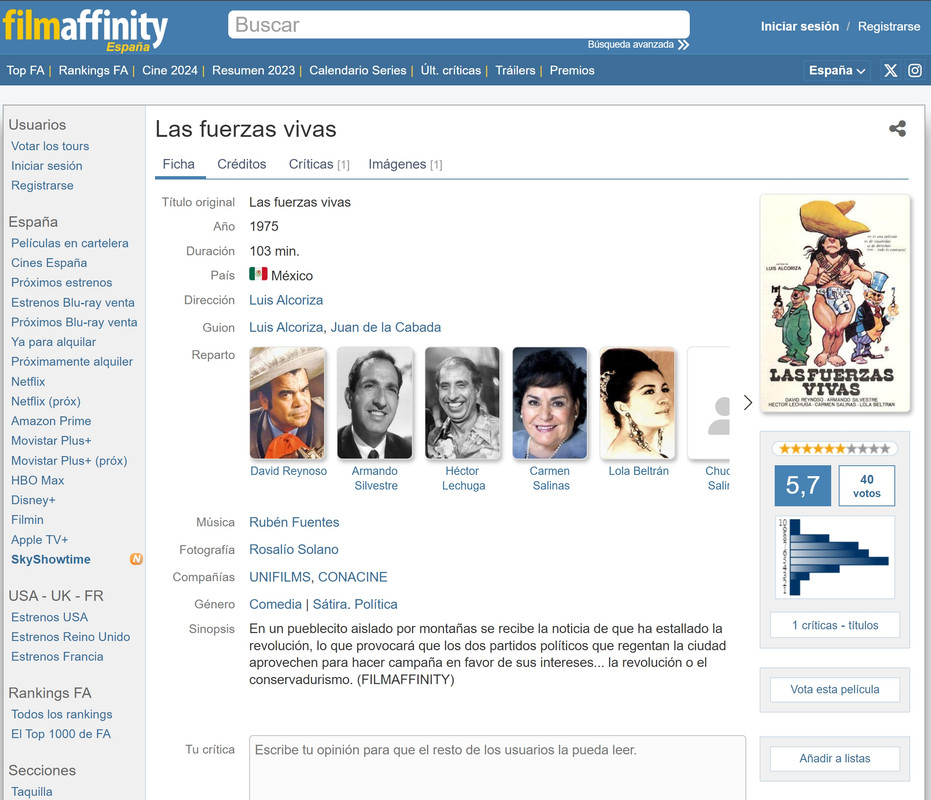This screenshot has height=800, width=931.
Task: Click the 1 críticas - títulos button
Action: [834, 625]
